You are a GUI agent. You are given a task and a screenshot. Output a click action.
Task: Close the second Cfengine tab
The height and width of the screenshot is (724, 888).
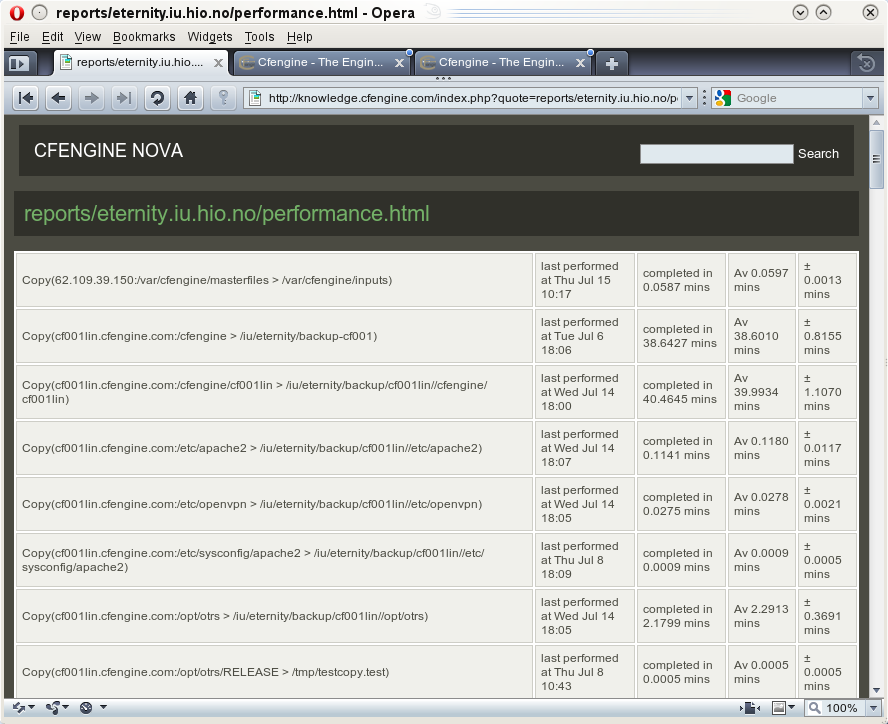(580, 63)
